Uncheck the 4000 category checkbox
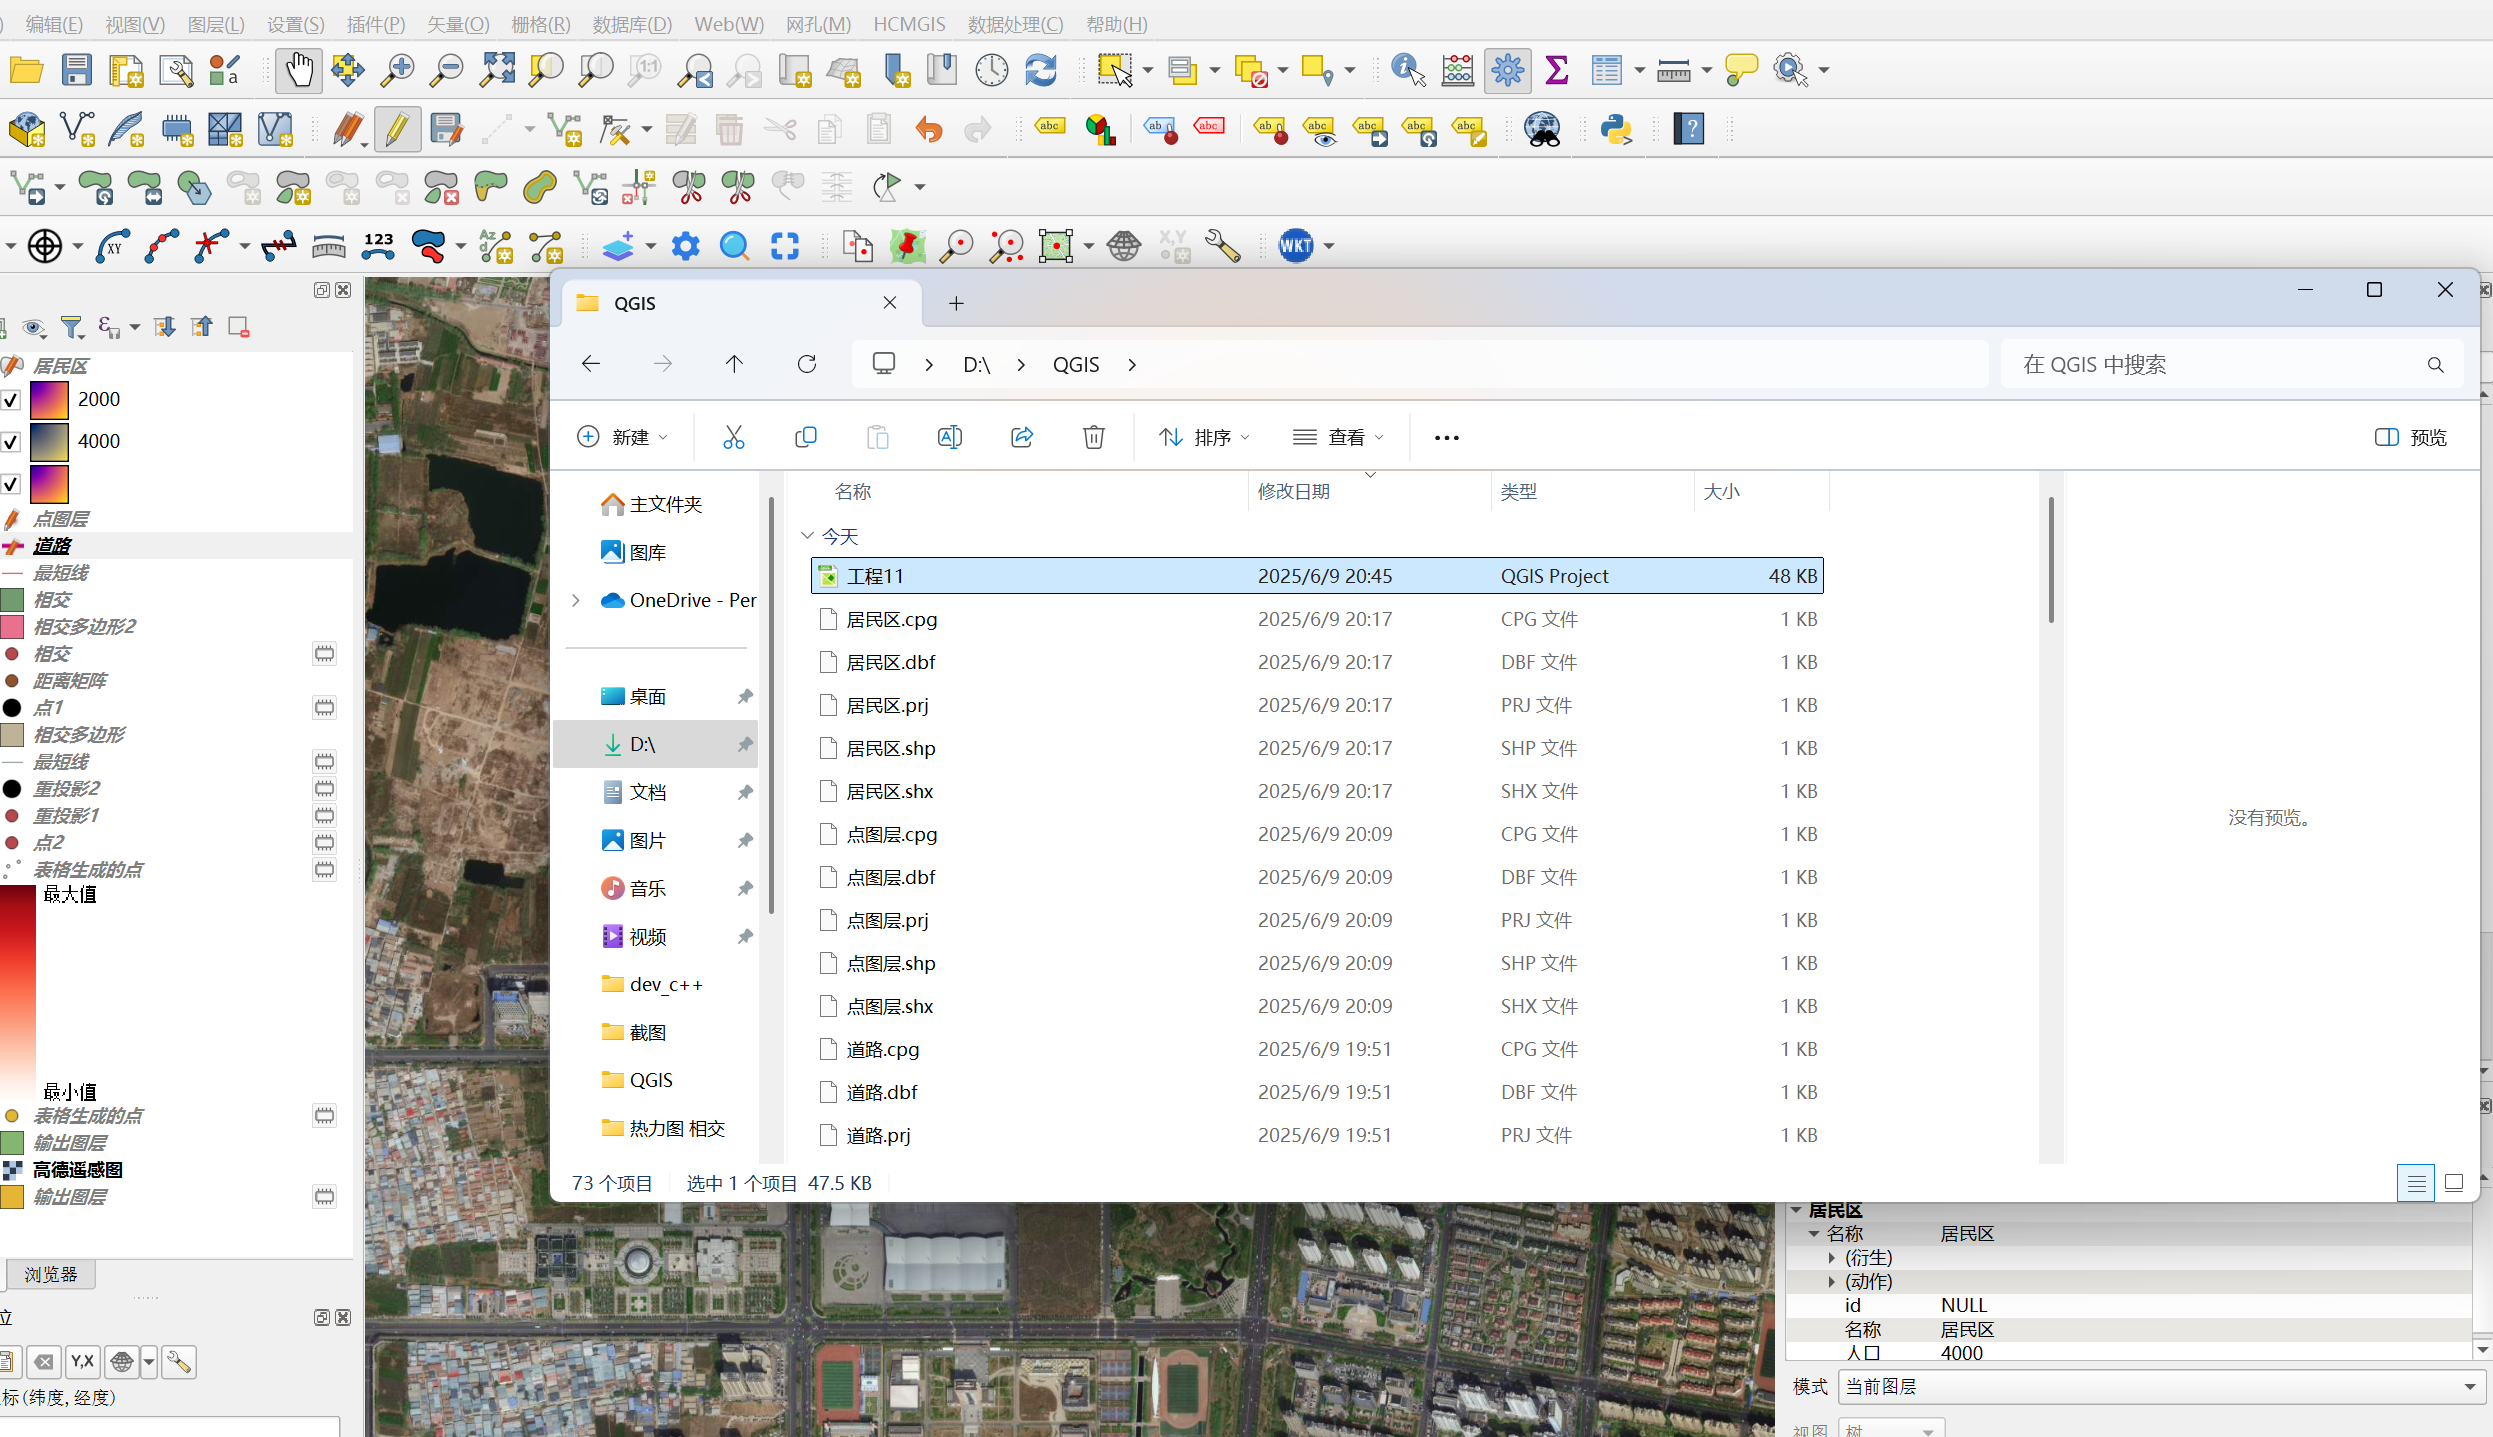This screenshot has height=1437, width=2493. (x=11, y=442)
